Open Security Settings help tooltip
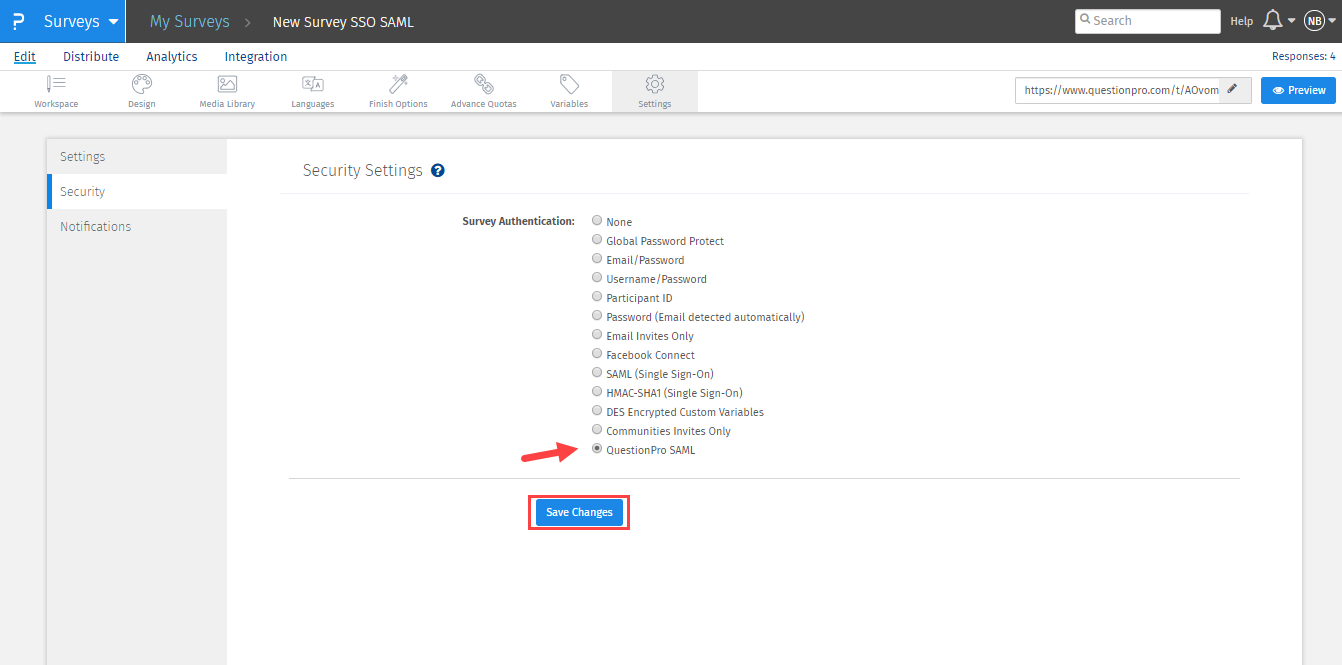Viewport: 1342px width, 665px height. pos(437,170)
